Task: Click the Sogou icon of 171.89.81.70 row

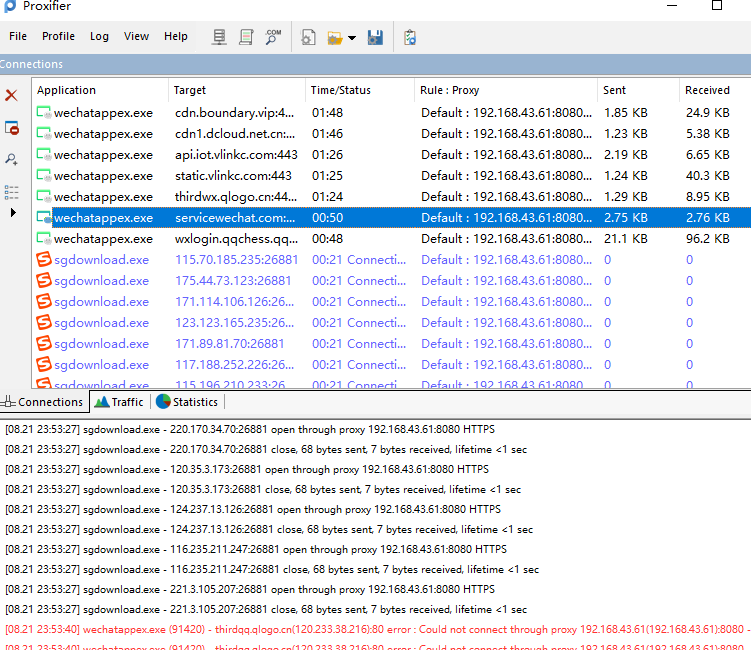Action: [x=44, y=343]
